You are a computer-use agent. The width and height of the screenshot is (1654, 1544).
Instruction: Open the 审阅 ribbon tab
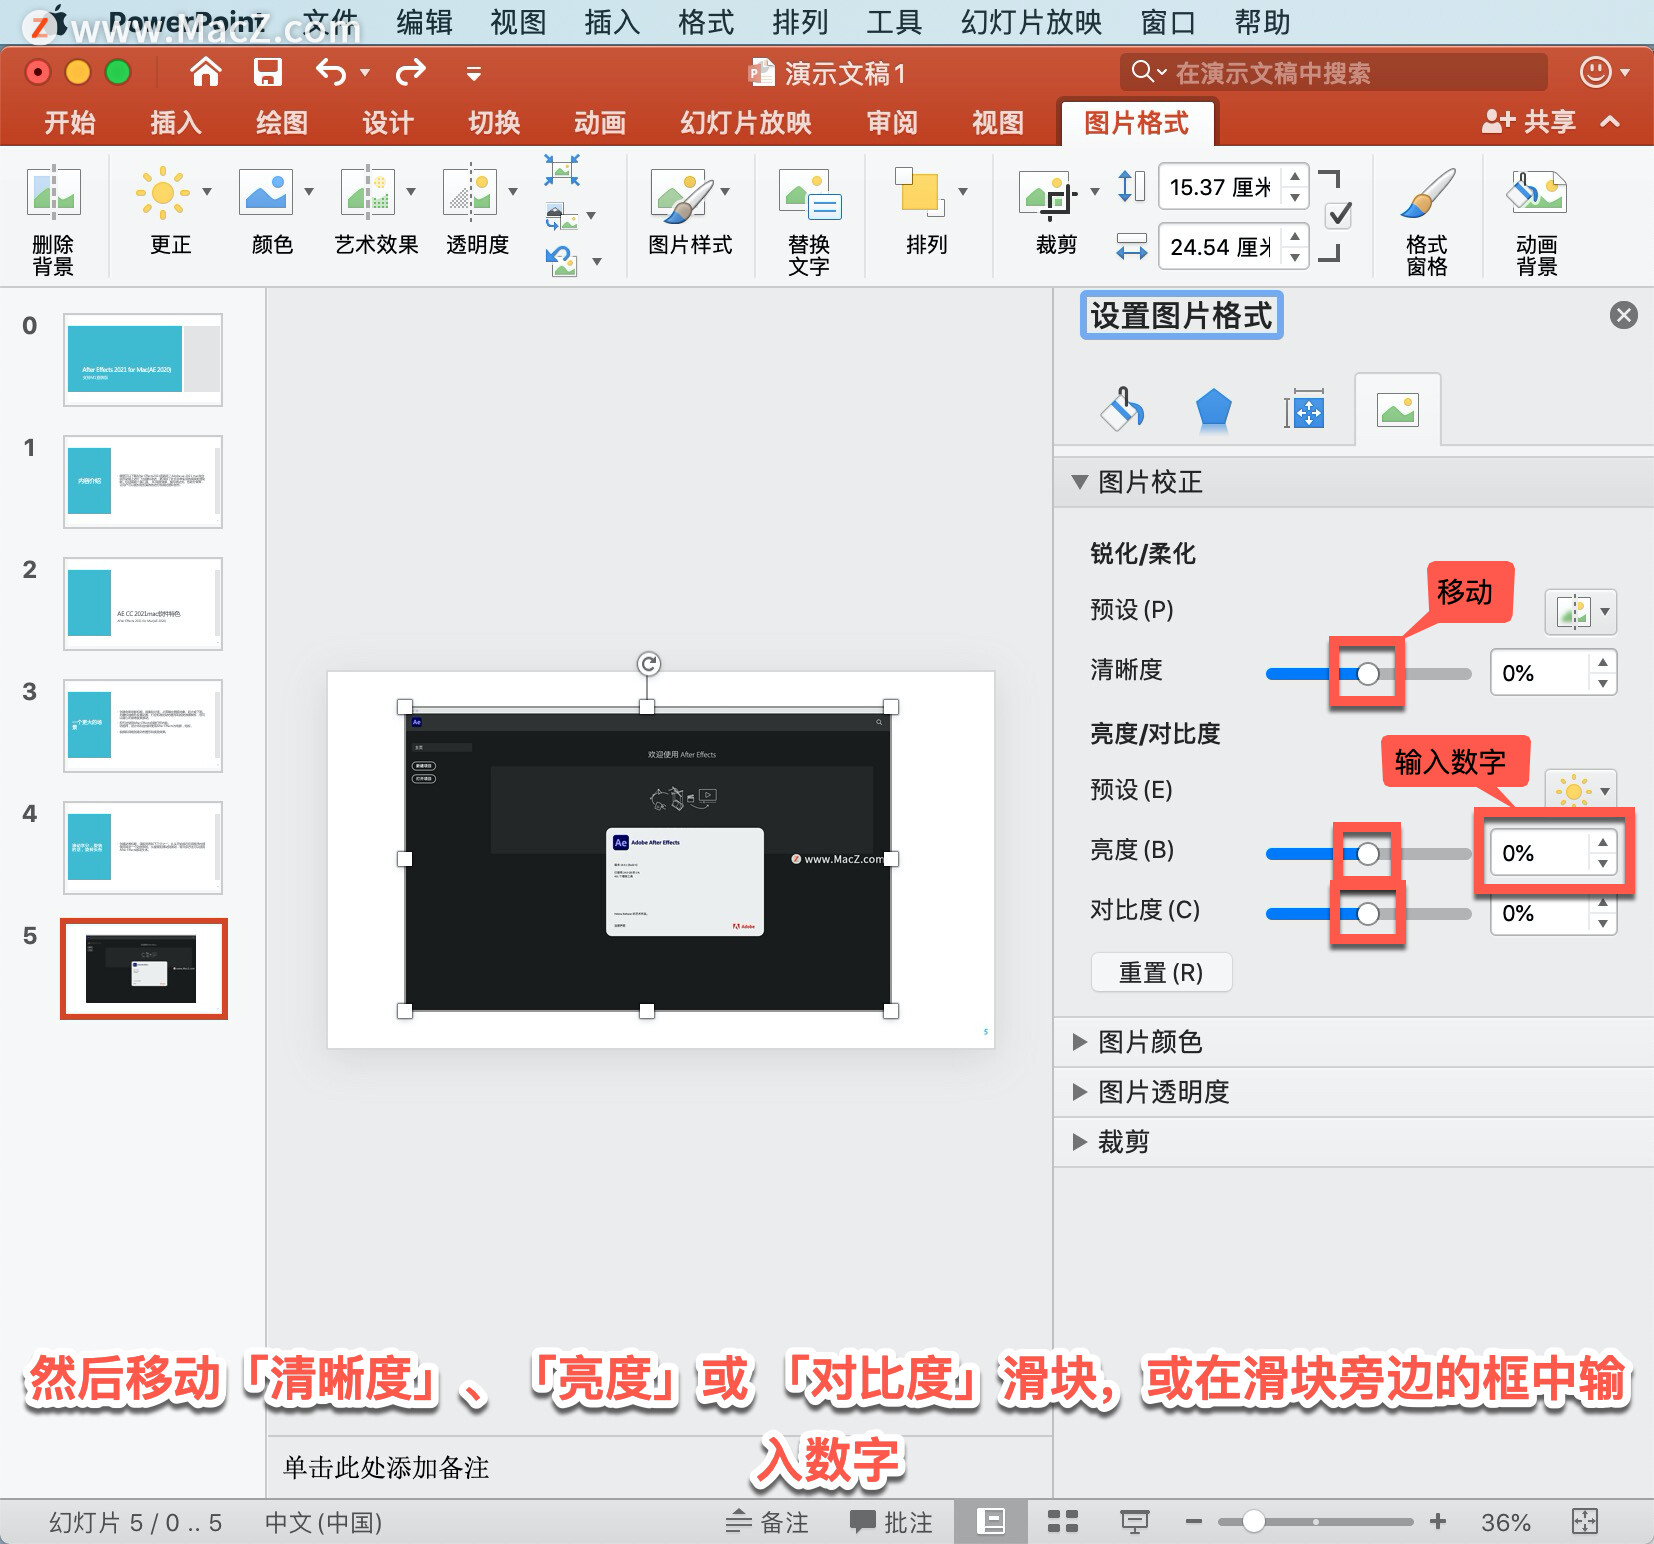(892, 123)
